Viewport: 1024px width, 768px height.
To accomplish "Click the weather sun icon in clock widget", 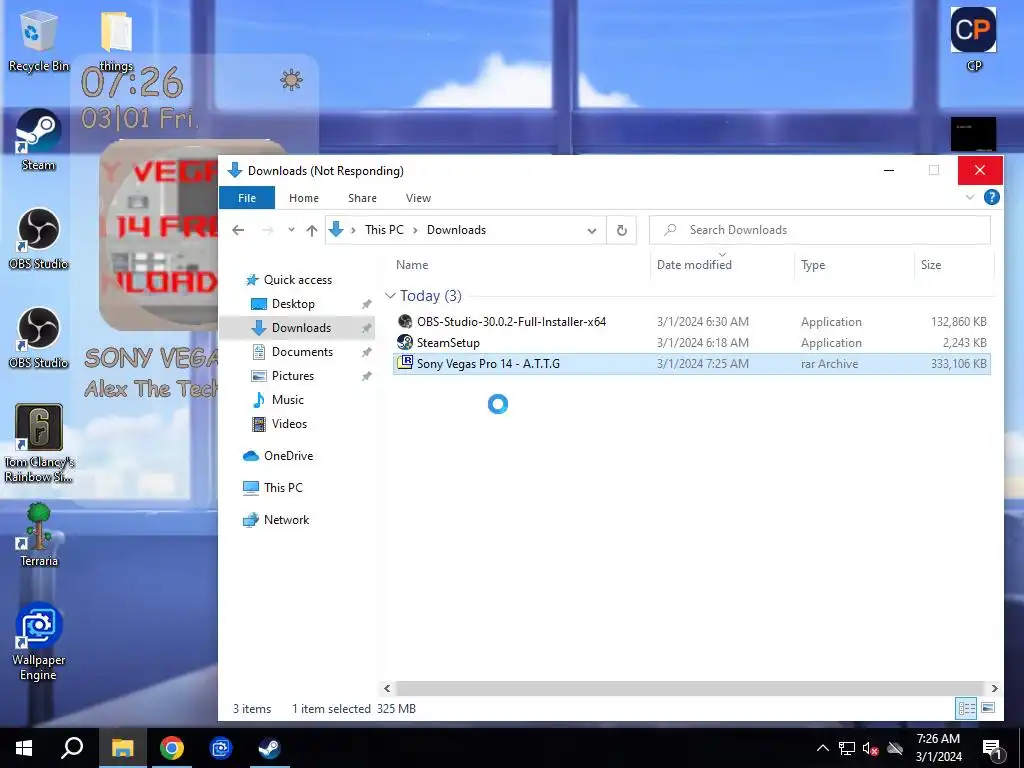I will [x=291, y=80].
